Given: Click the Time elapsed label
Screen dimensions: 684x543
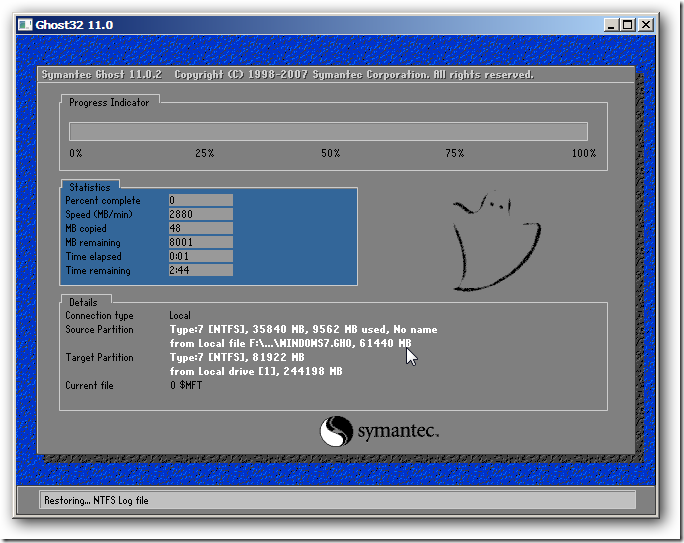Looking at the screenshot, I should (x=93, y=256).
